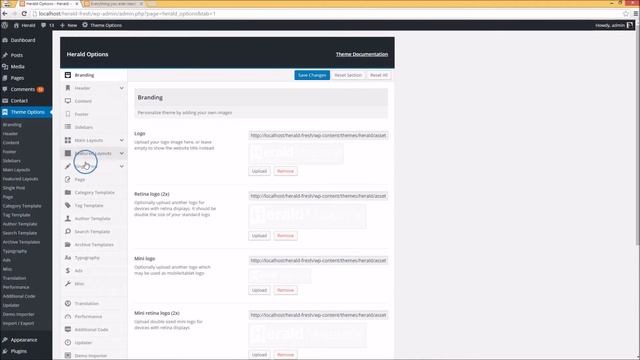Click the Ads dollar sign icon
640x360 pixels.
coord(68,271)
